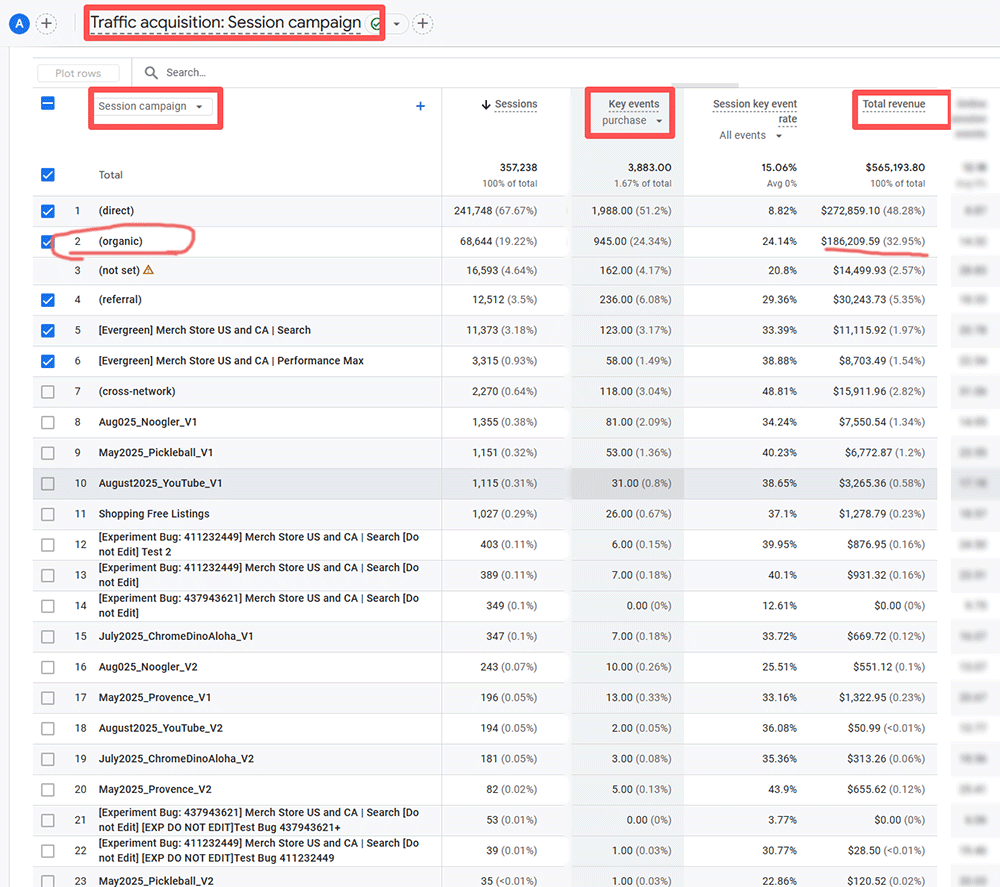Uncheck the (organic) row checkbox
Viewport: 1000px width, 887px height.
pyautogui.click(x=48, y=242)
